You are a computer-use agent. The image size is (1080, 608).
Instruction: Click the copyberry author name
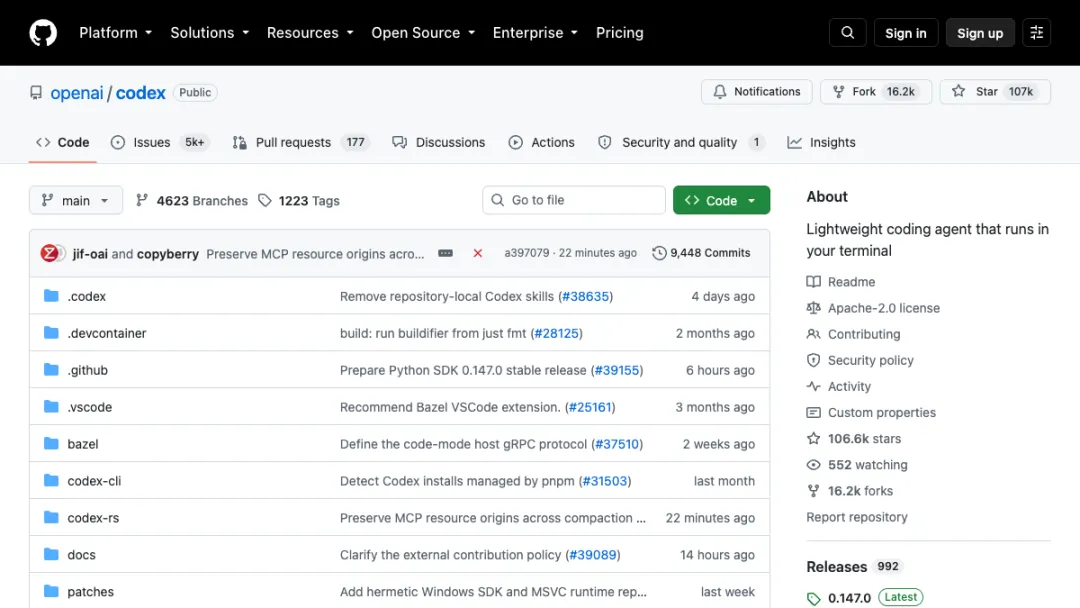click(x=168, y=253)
